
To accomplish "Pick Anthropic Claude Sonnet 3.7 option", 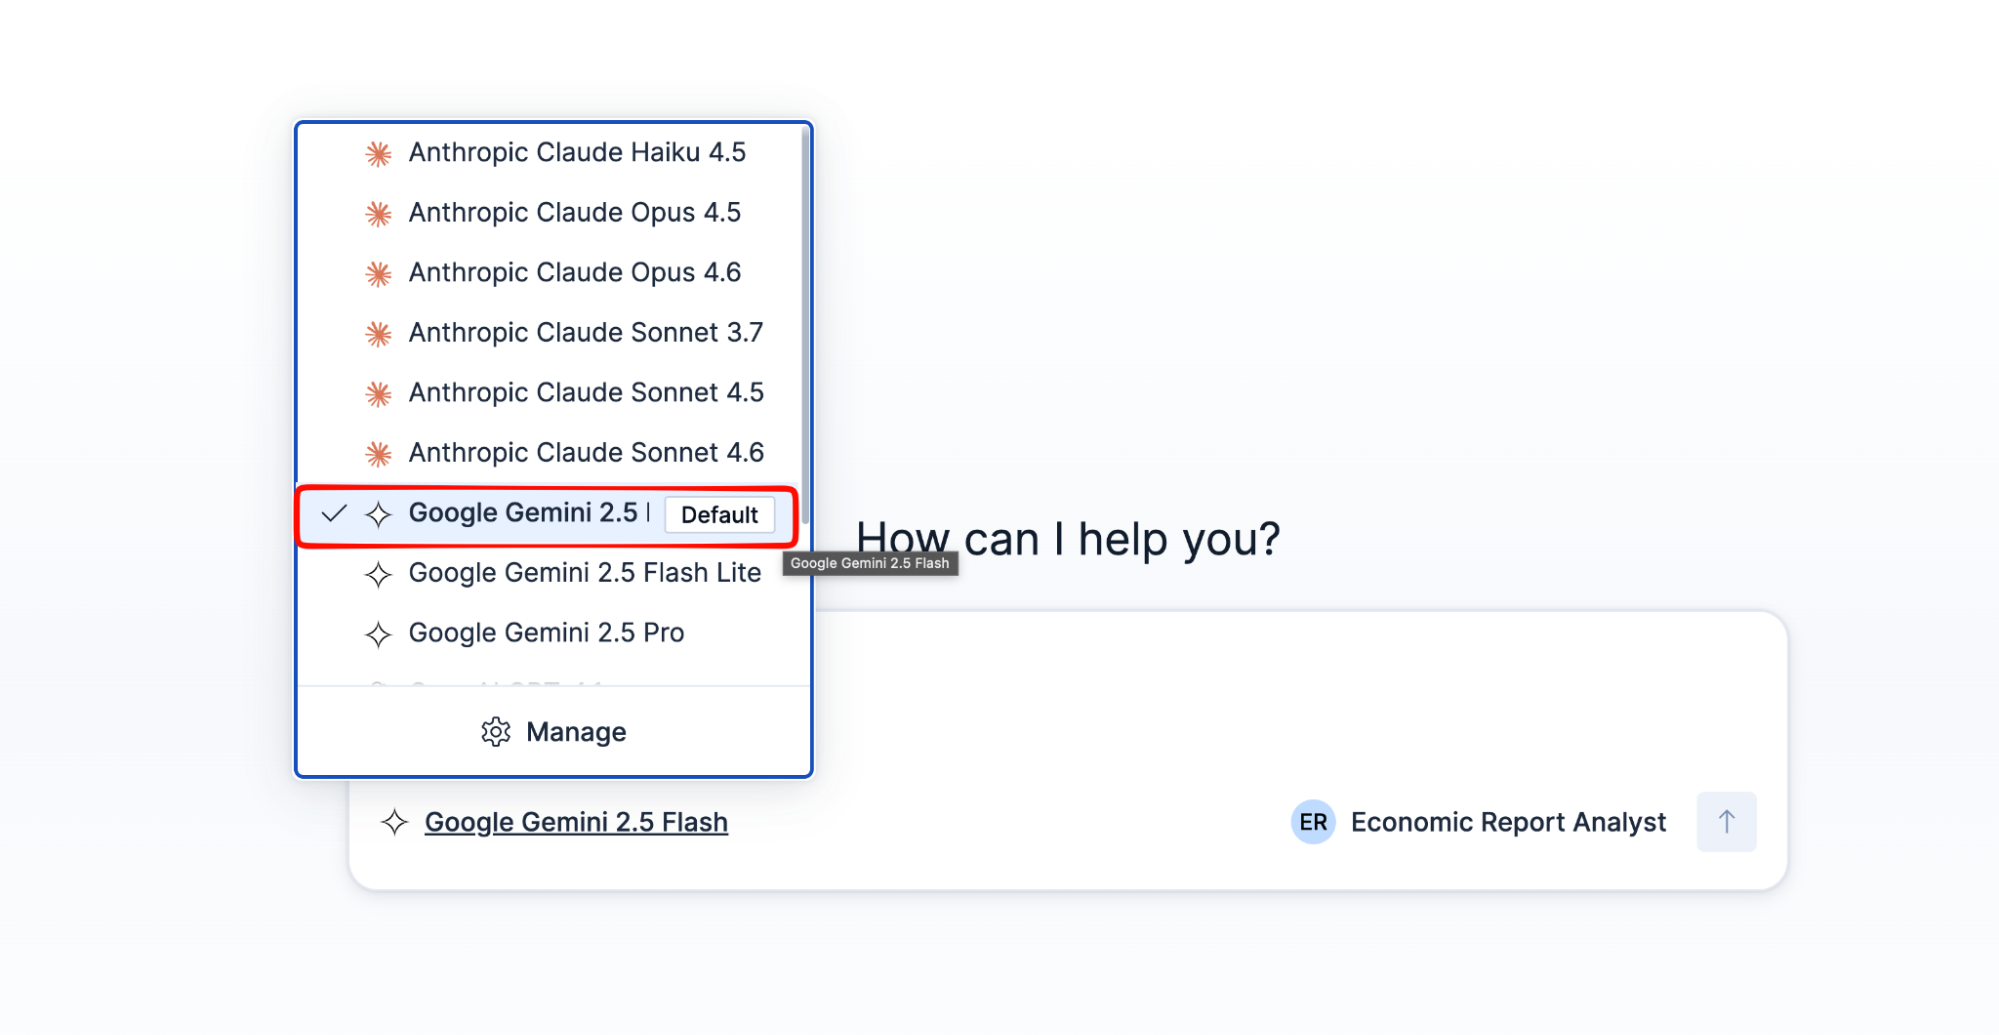I will [x=553, y=333].
